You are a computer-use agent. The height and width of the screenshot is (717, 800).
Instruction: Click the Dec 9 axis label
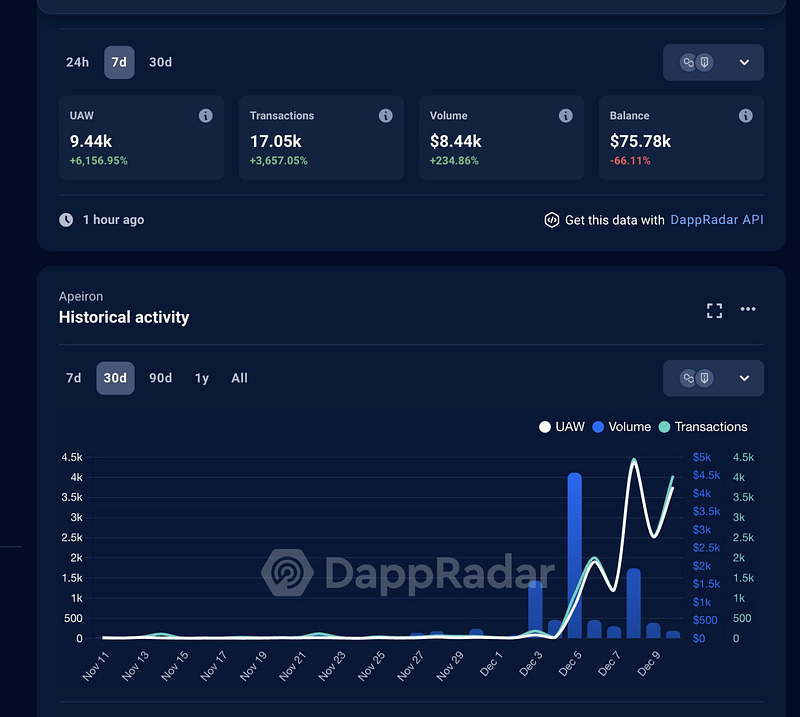coord(648,664)
